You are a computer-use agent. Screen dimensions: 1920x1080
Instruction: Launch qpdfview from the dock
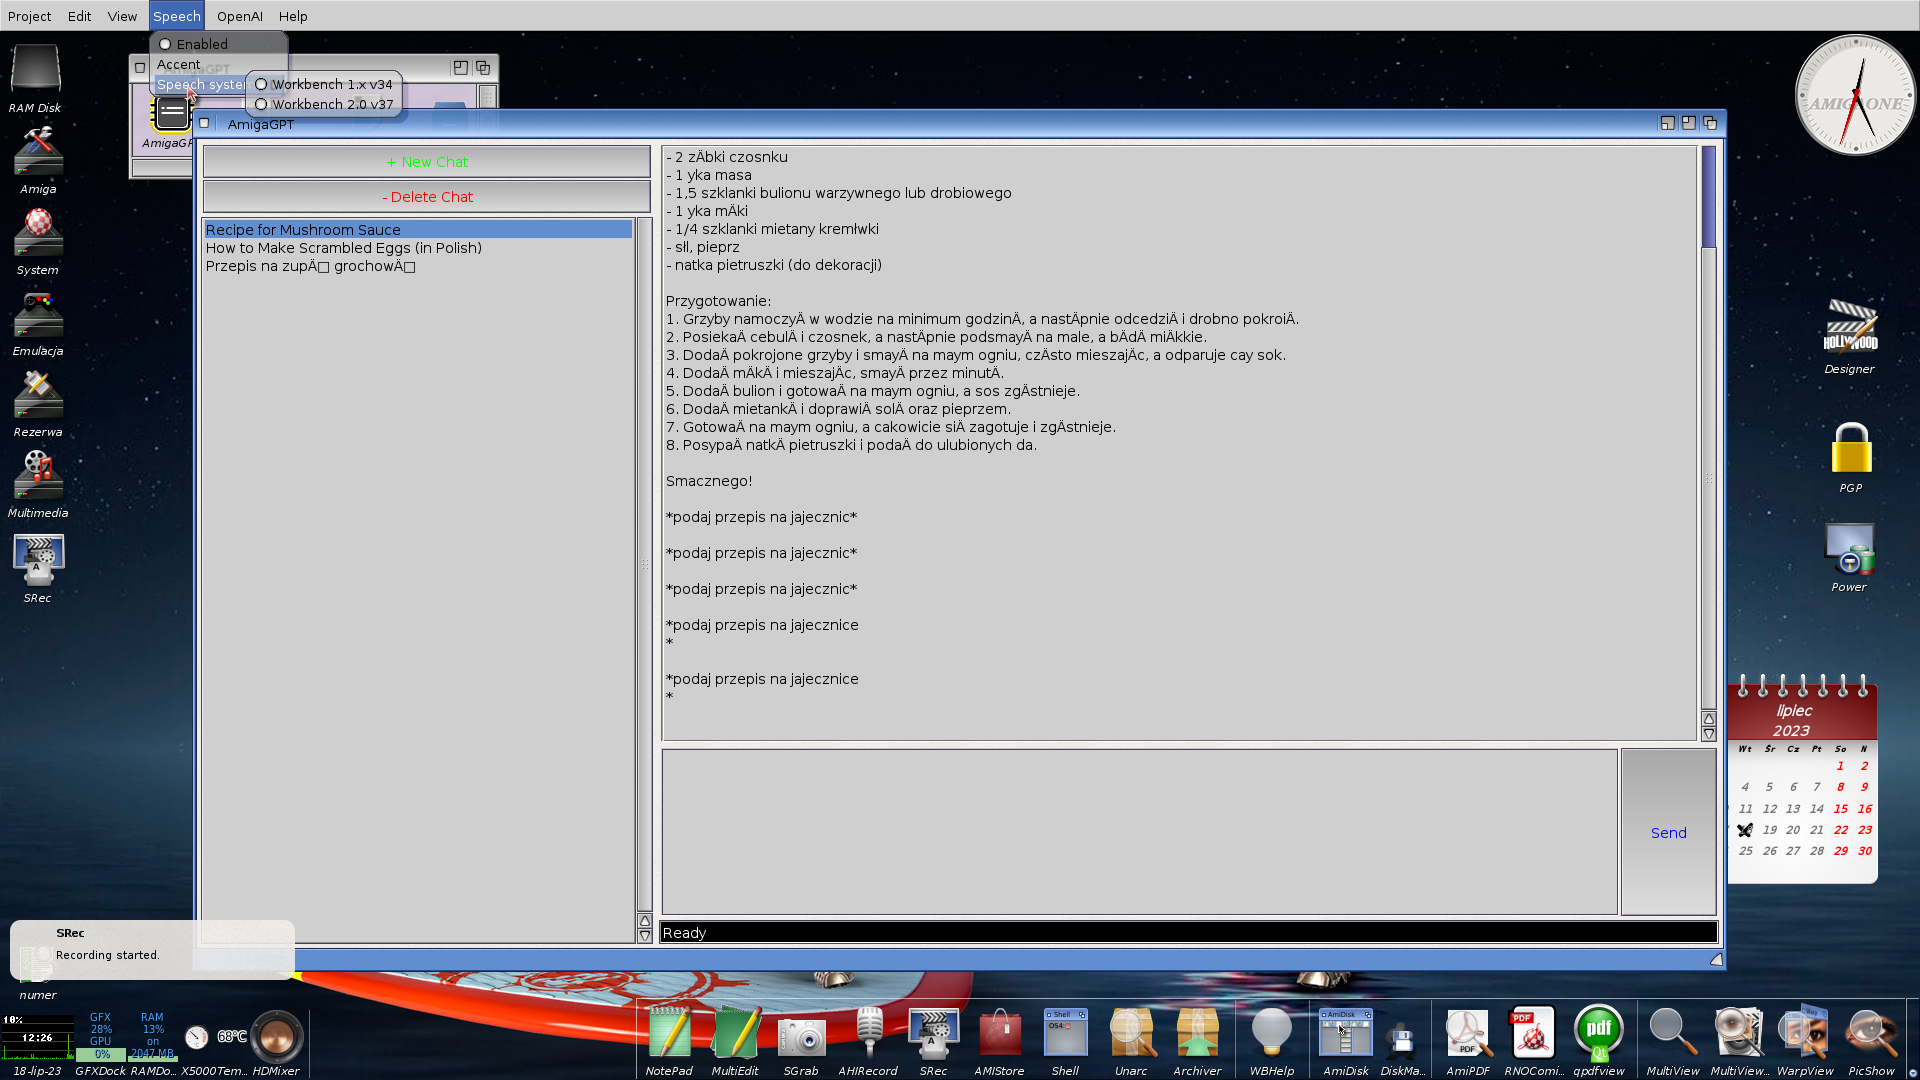(1598, 1033)
